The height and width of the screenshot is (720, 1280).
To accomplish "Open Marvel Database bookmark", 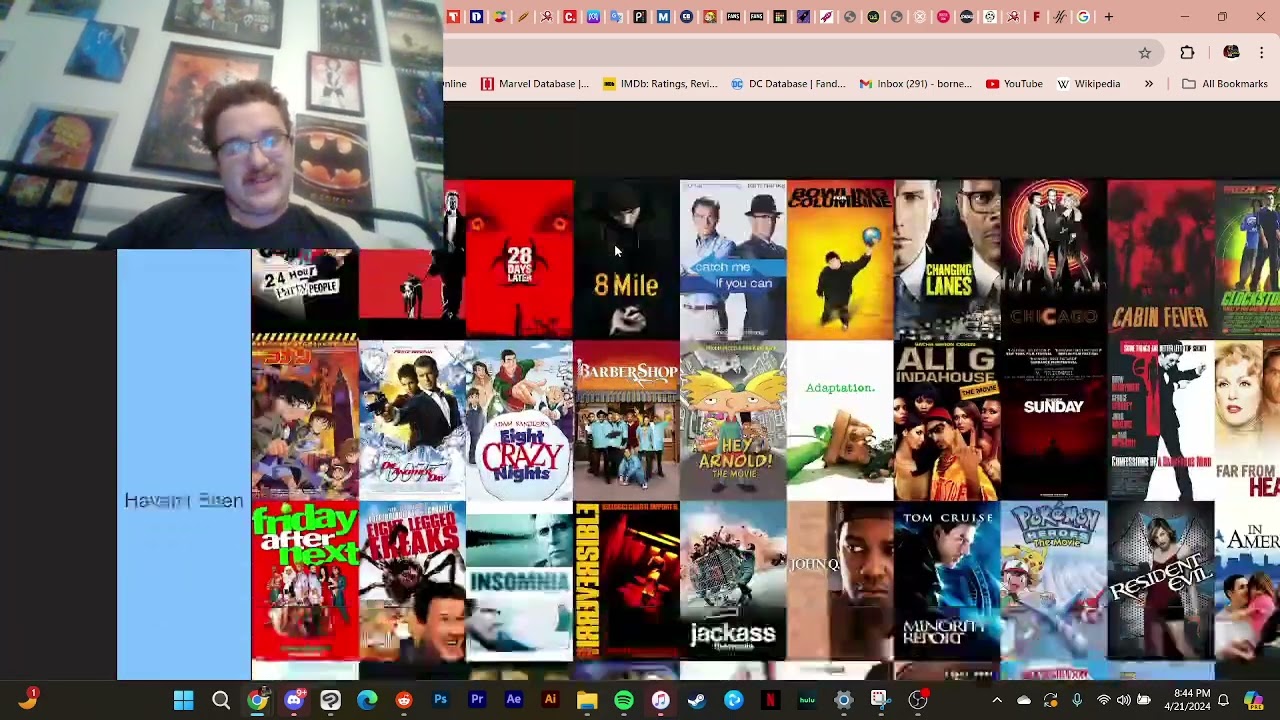I will (535, 84).
